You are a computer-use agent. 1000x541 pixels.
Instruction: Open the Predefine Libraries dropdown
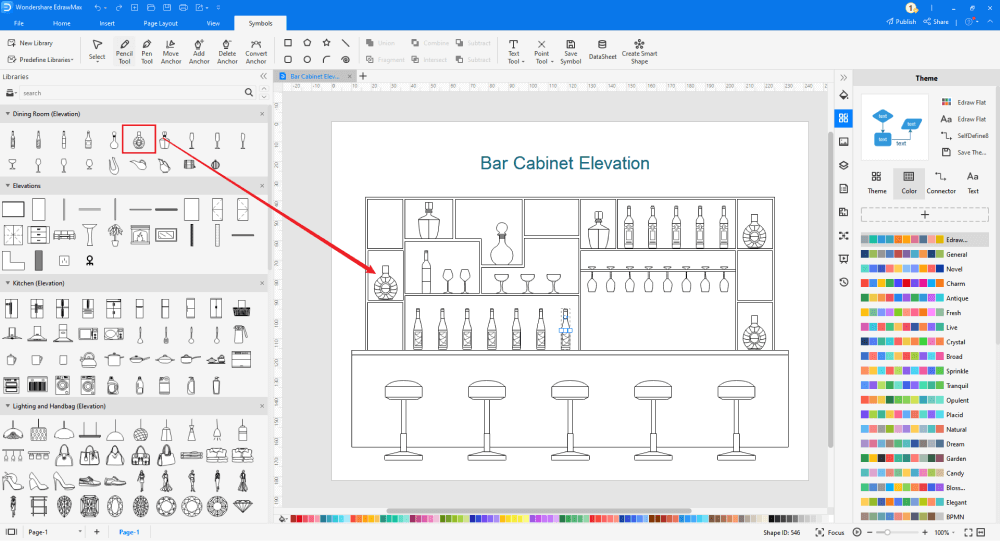tap(41, 59)
